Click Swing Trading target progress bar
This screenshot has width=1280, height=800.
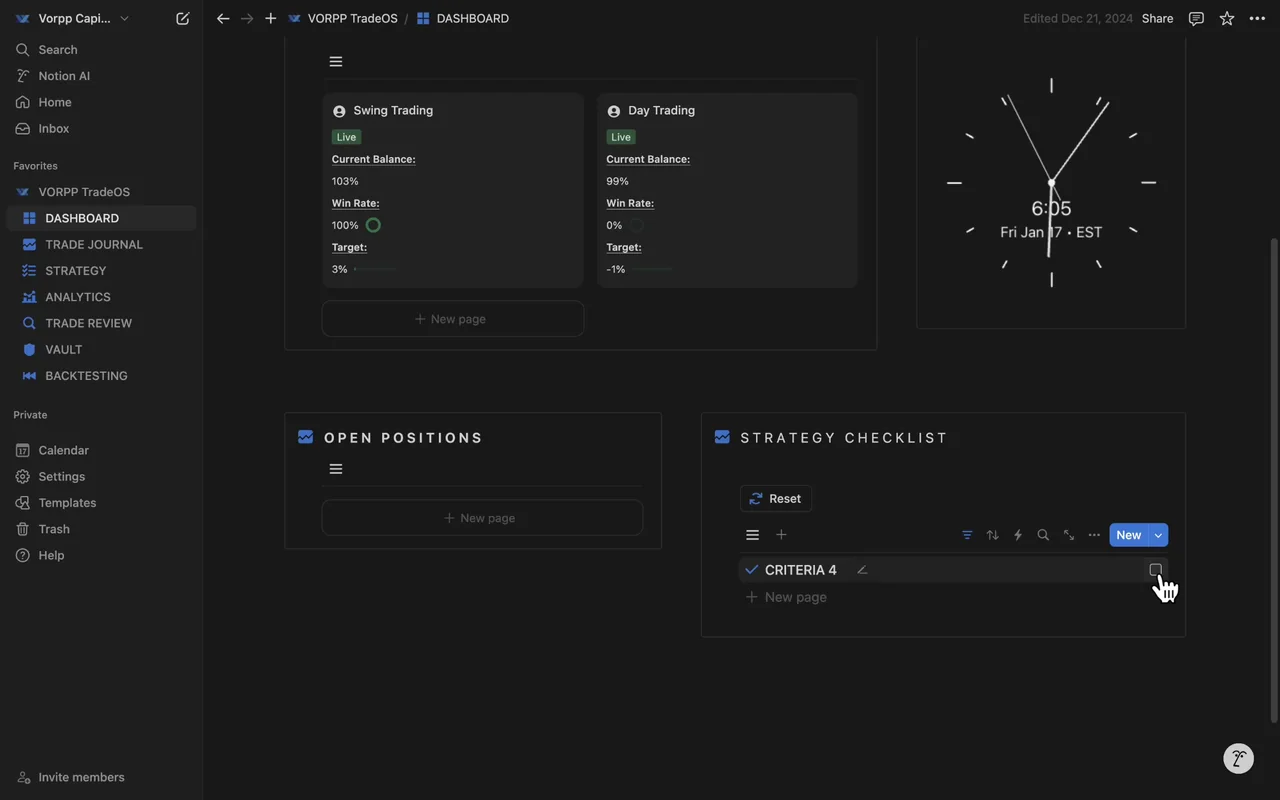click(375, 269)
